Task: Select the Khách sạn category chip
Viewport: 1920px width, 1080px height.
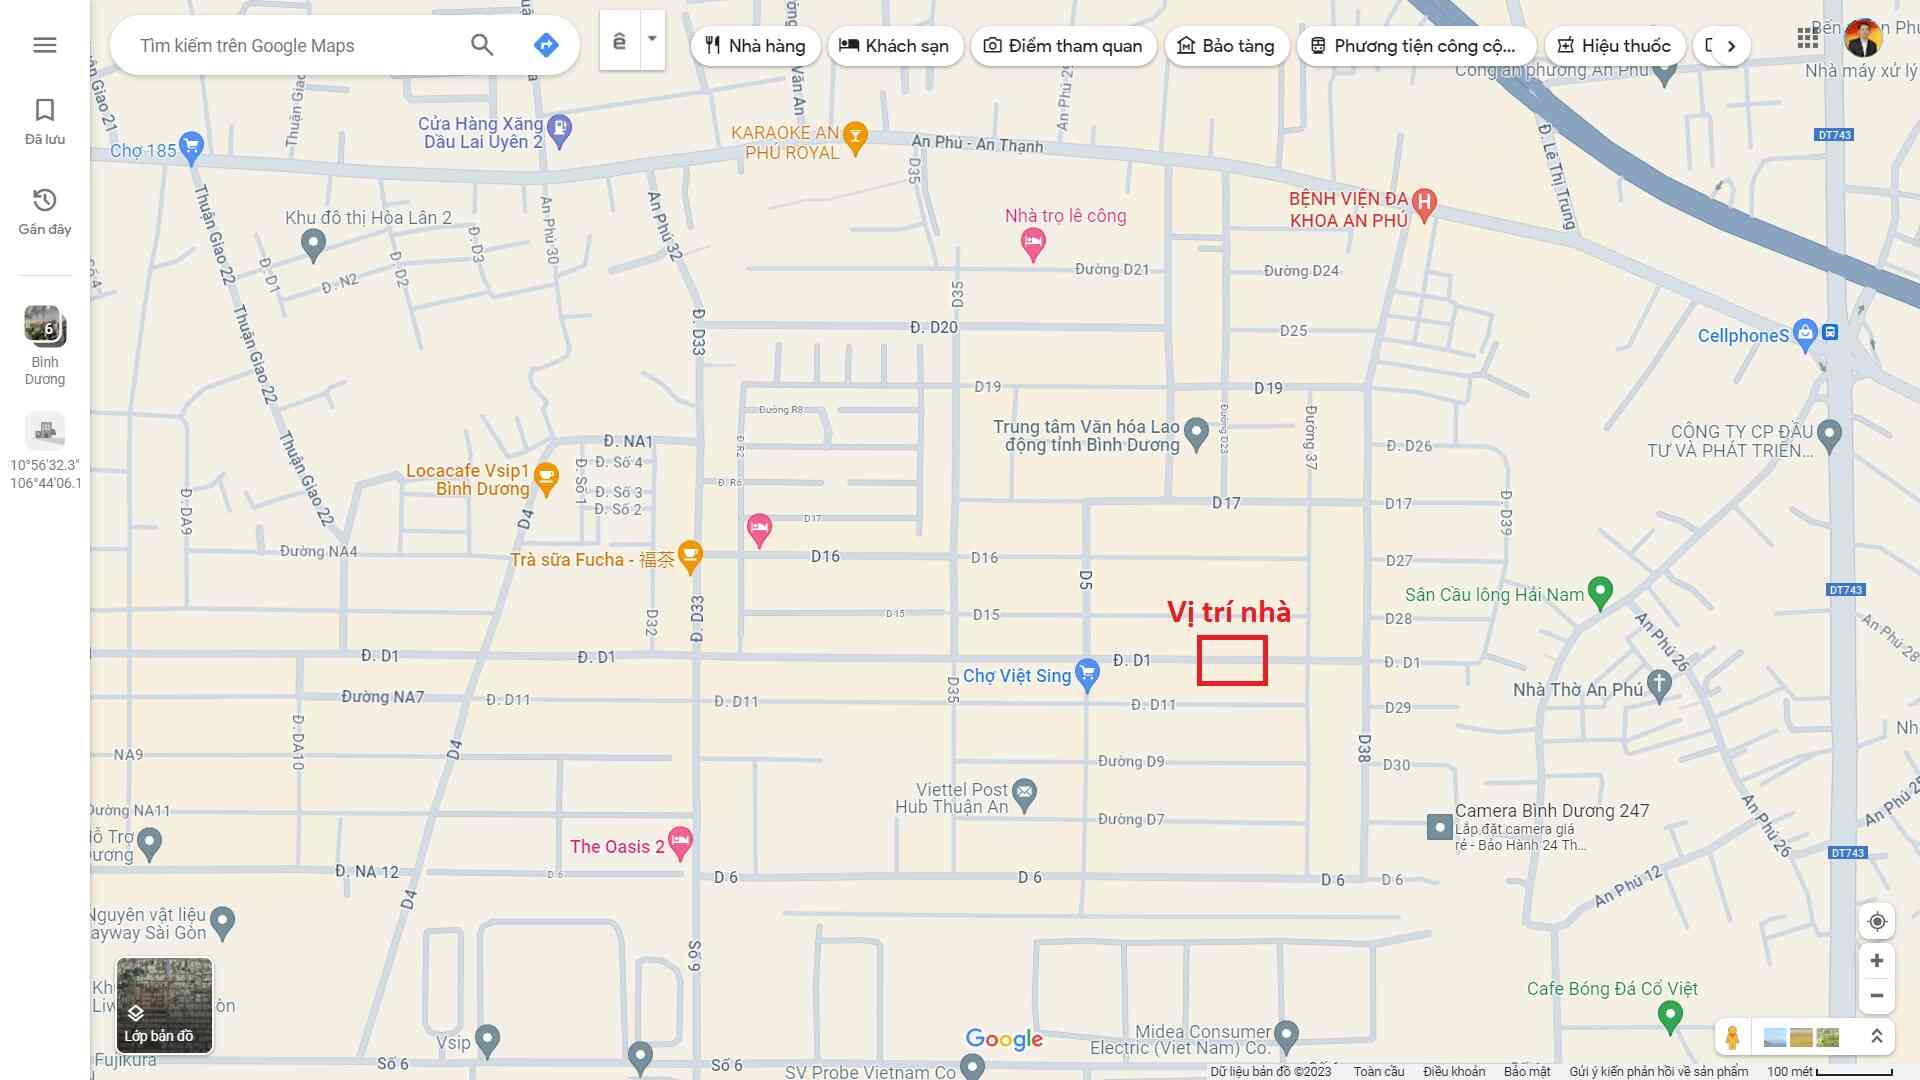Action: [894, 46]
